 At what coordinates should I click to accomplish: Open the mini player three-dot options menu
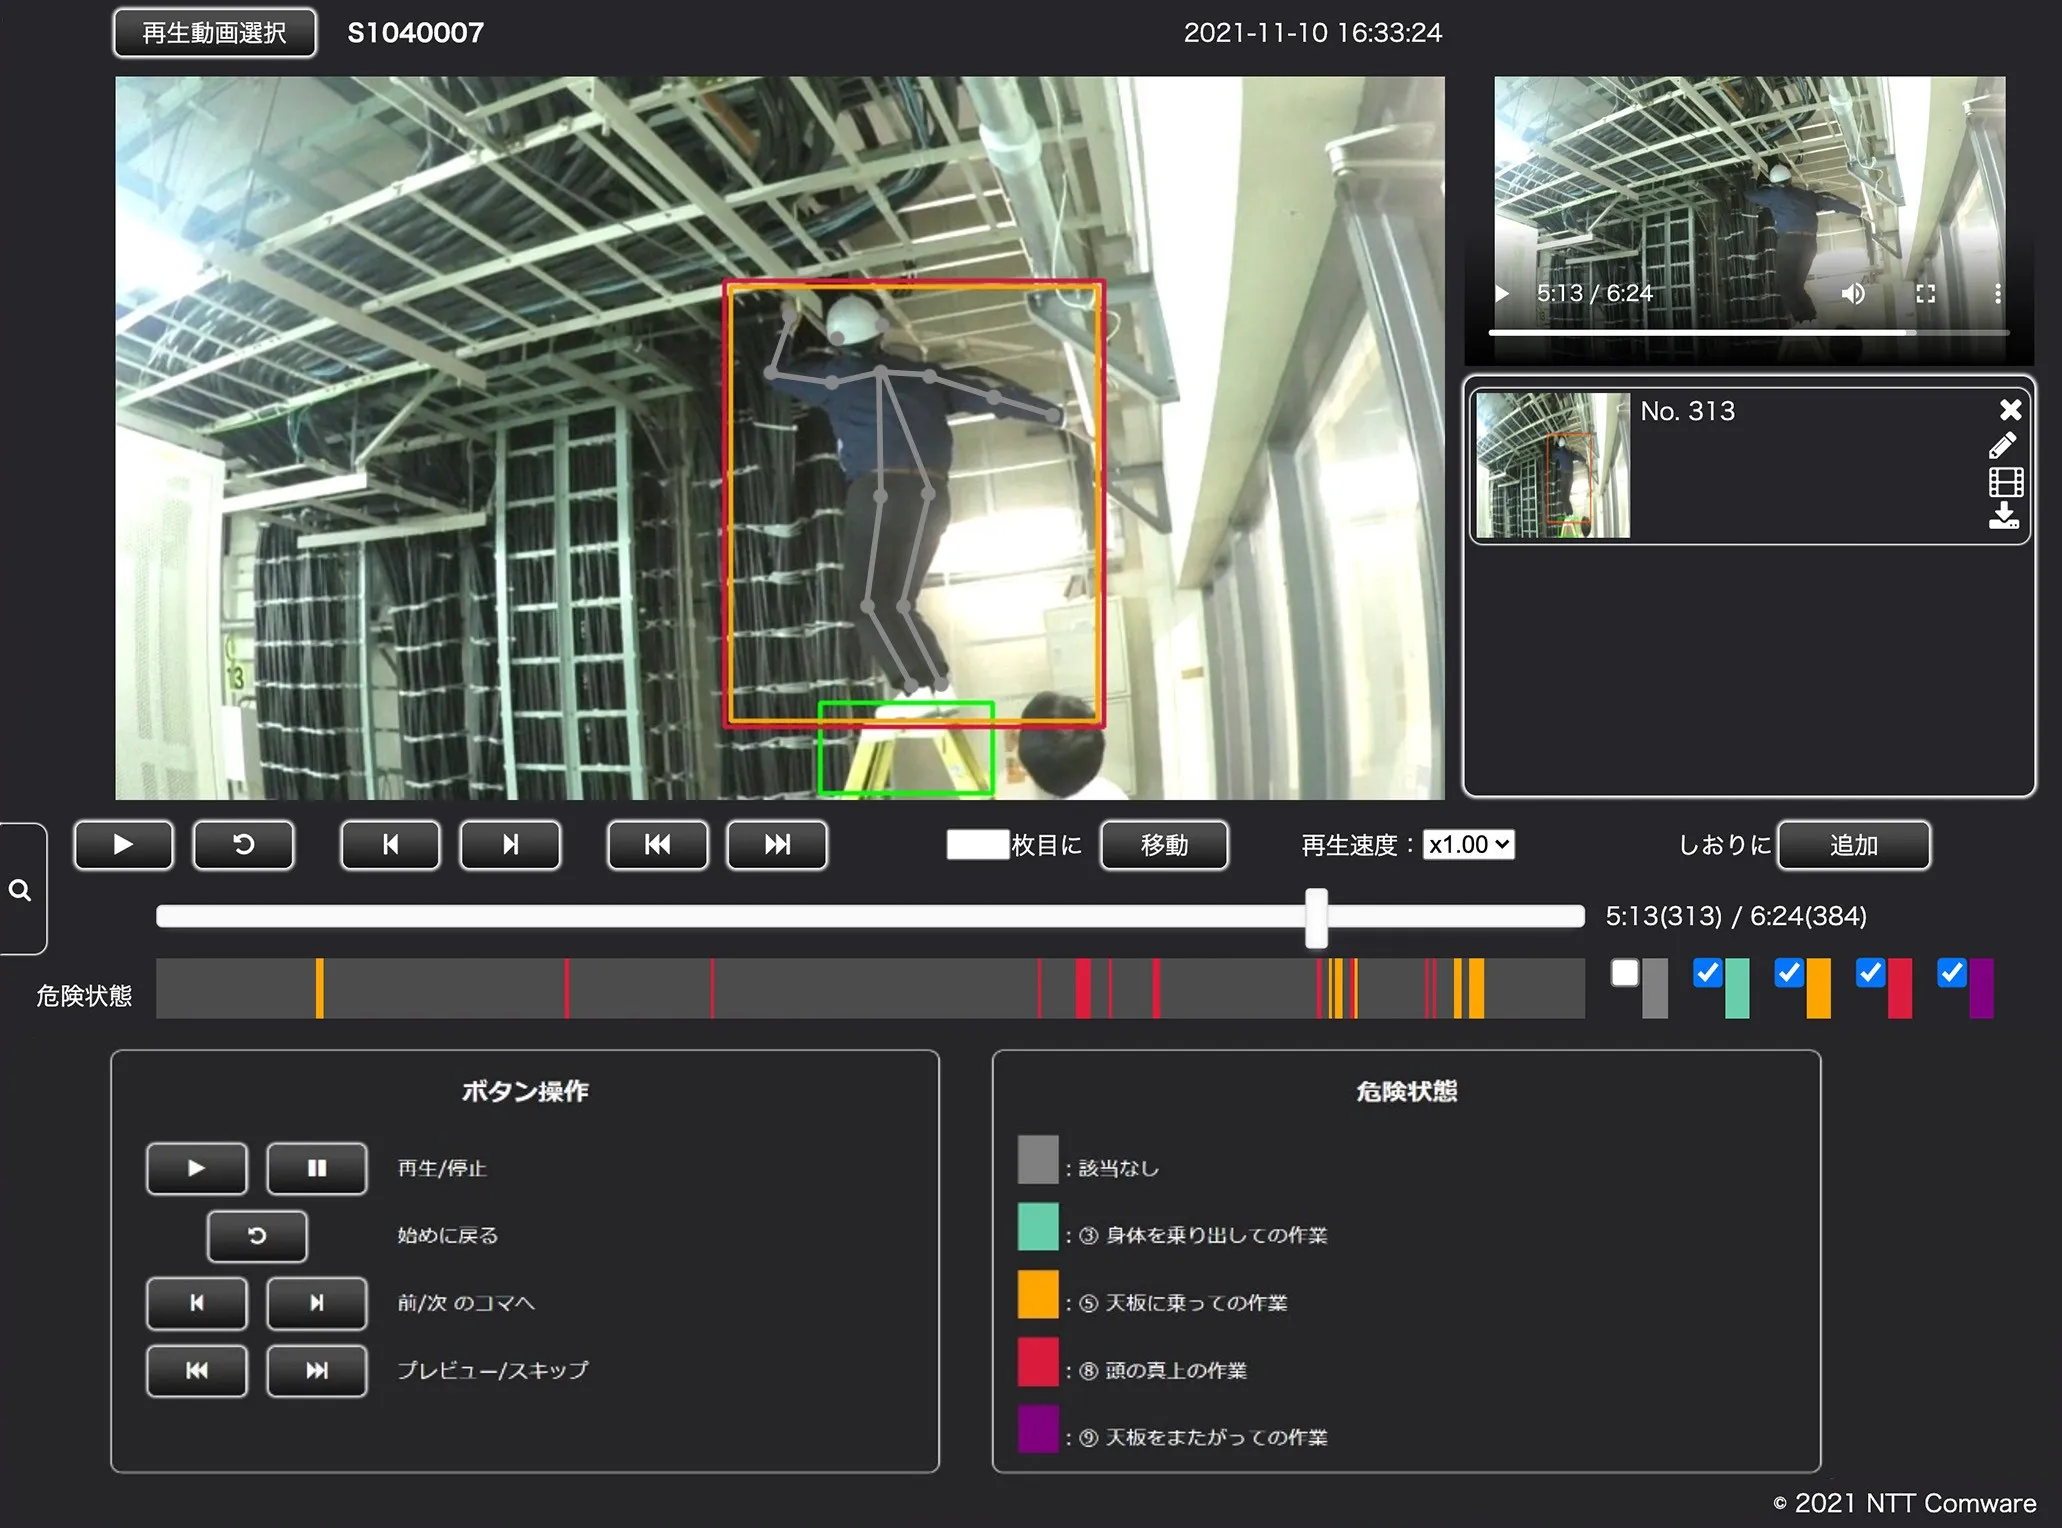1997,293
